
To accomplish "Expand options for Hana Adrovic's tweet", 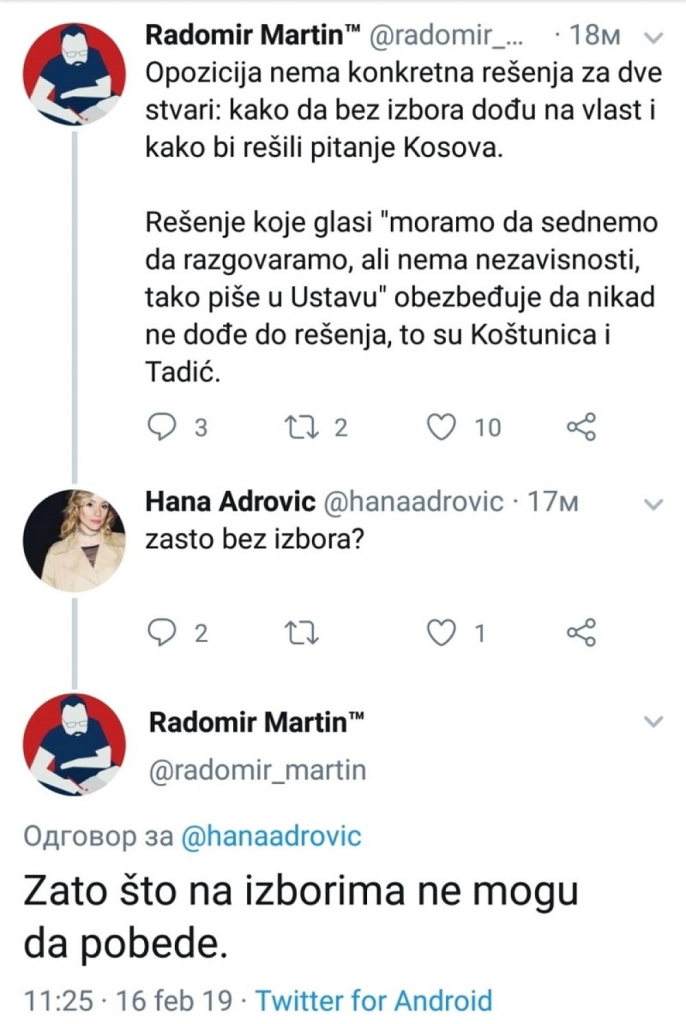I will tap(655, 505).
